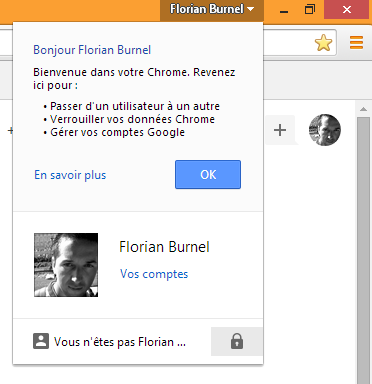
Task: Click the Florian Burnel name in account section
Action: (x=164, y=247)
